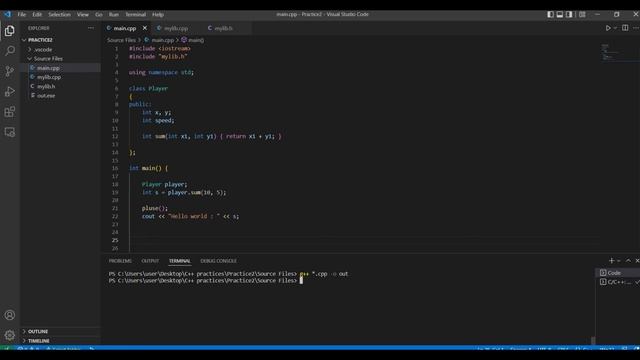Create a new terminal with plus icon
This screenshot has width=640, height=360.
(x=611, y=261)
